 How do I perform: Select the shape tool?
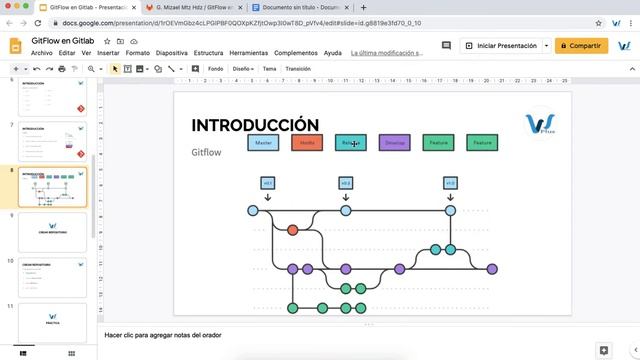[x=158, y=69]
